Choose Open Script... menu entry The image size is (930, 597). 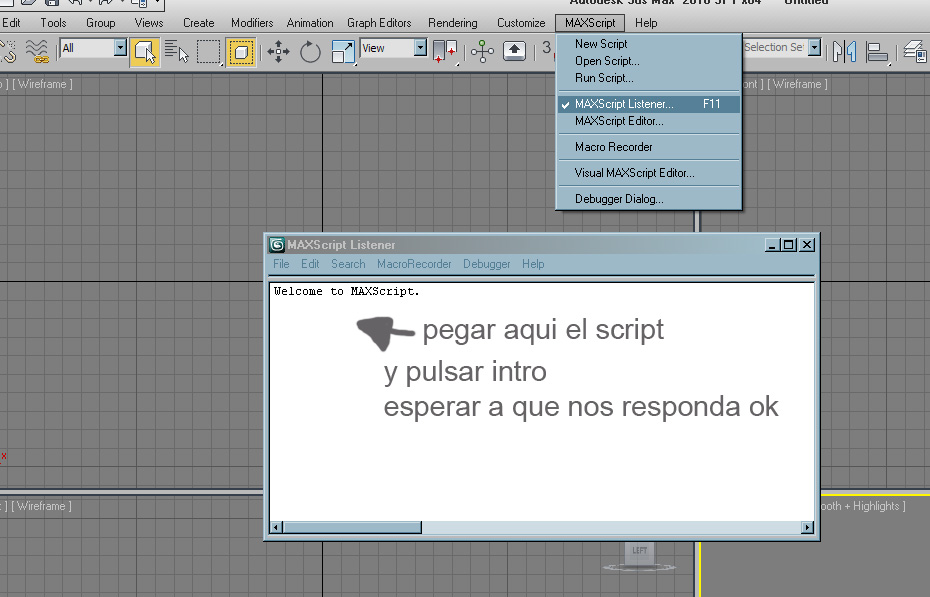click(649, 61)
